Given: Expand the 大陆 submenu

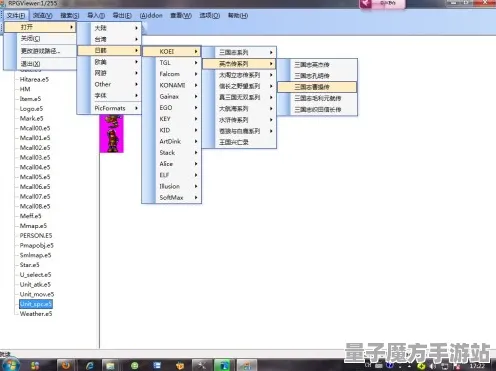Looking at the screenshot, I should tap(109, 28).
